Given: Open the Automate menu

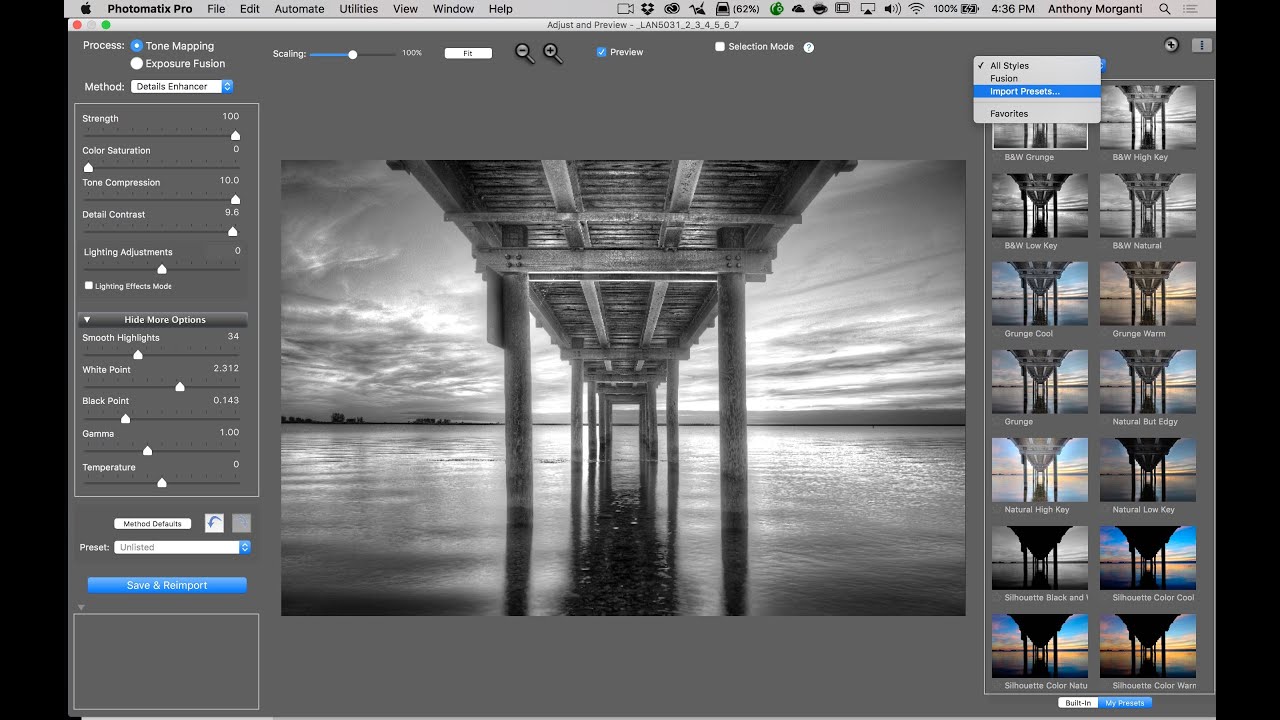Looking at the screenshot, I should [299, 9].
